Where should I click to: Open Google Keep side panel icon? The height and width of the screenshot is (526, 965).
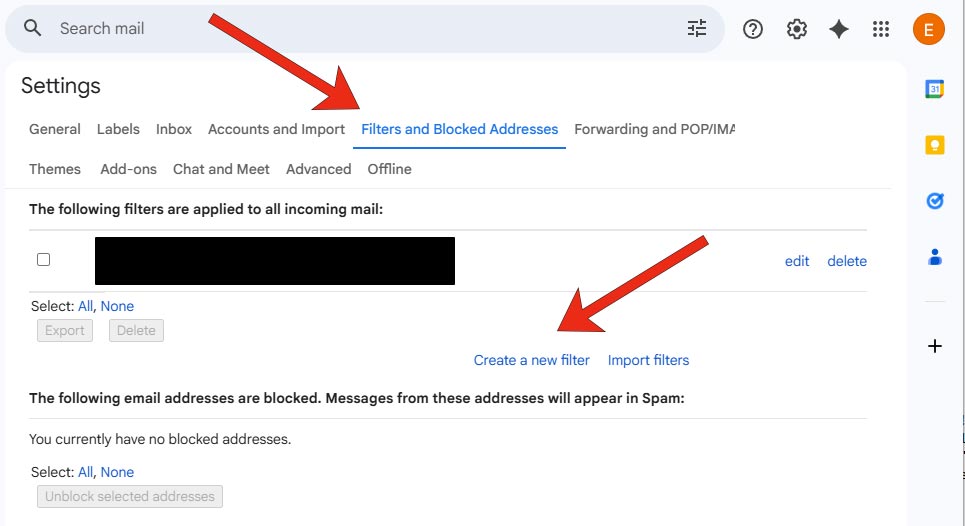point(934,145)
